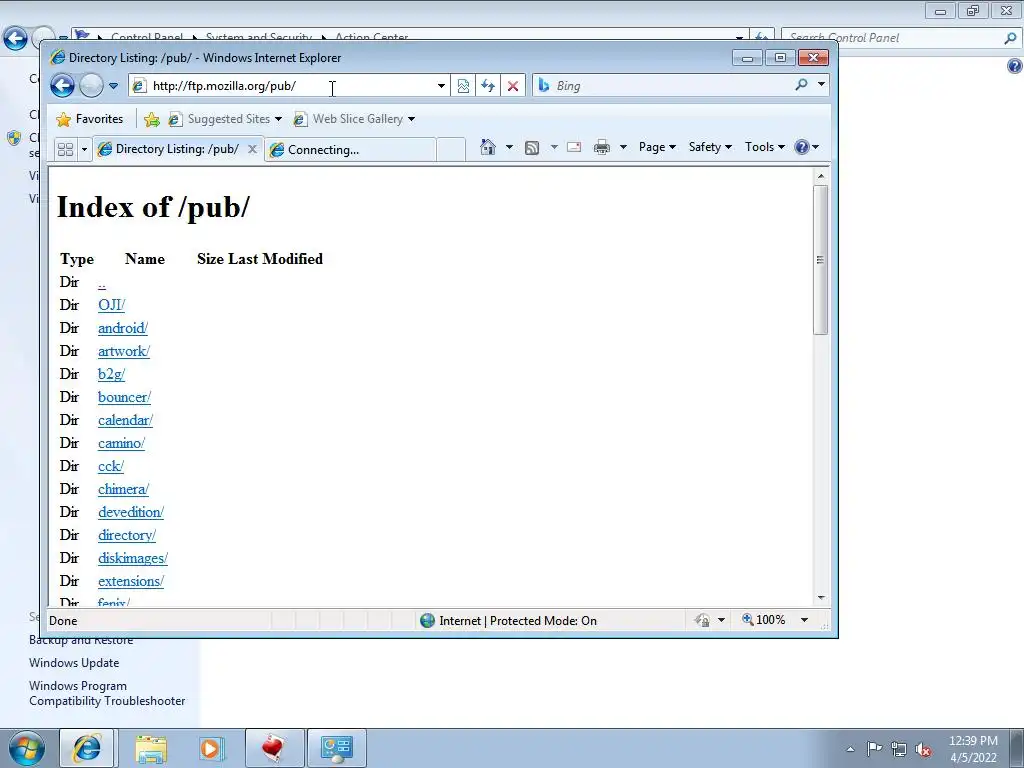Open the Page menu
This screenshot has width=1024, height=768.
point(657,147)
